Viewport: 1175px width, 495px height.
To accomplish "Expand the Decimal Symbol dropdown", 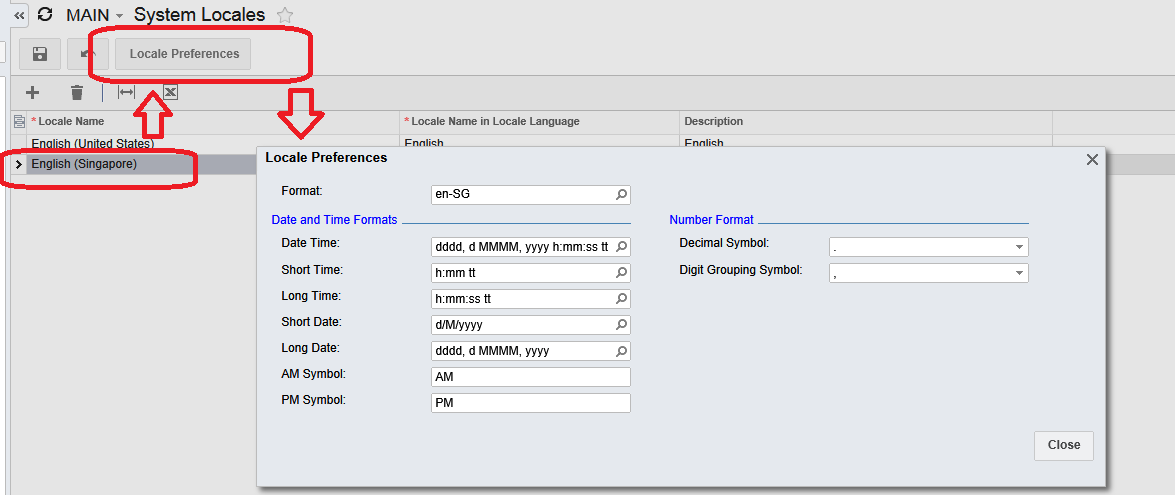I will click(1019, 247).
